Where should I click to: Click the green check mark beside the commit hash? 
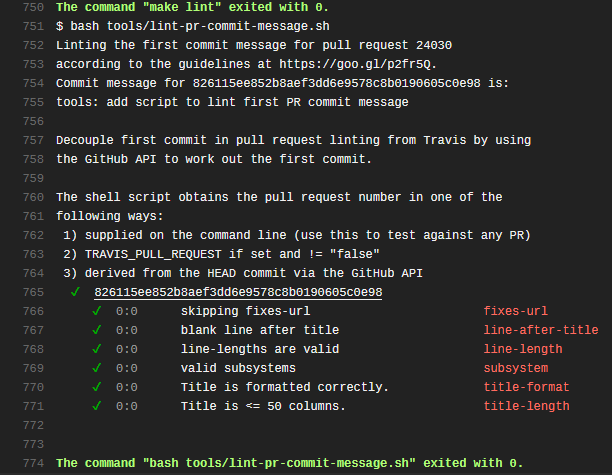click(75, 292)
